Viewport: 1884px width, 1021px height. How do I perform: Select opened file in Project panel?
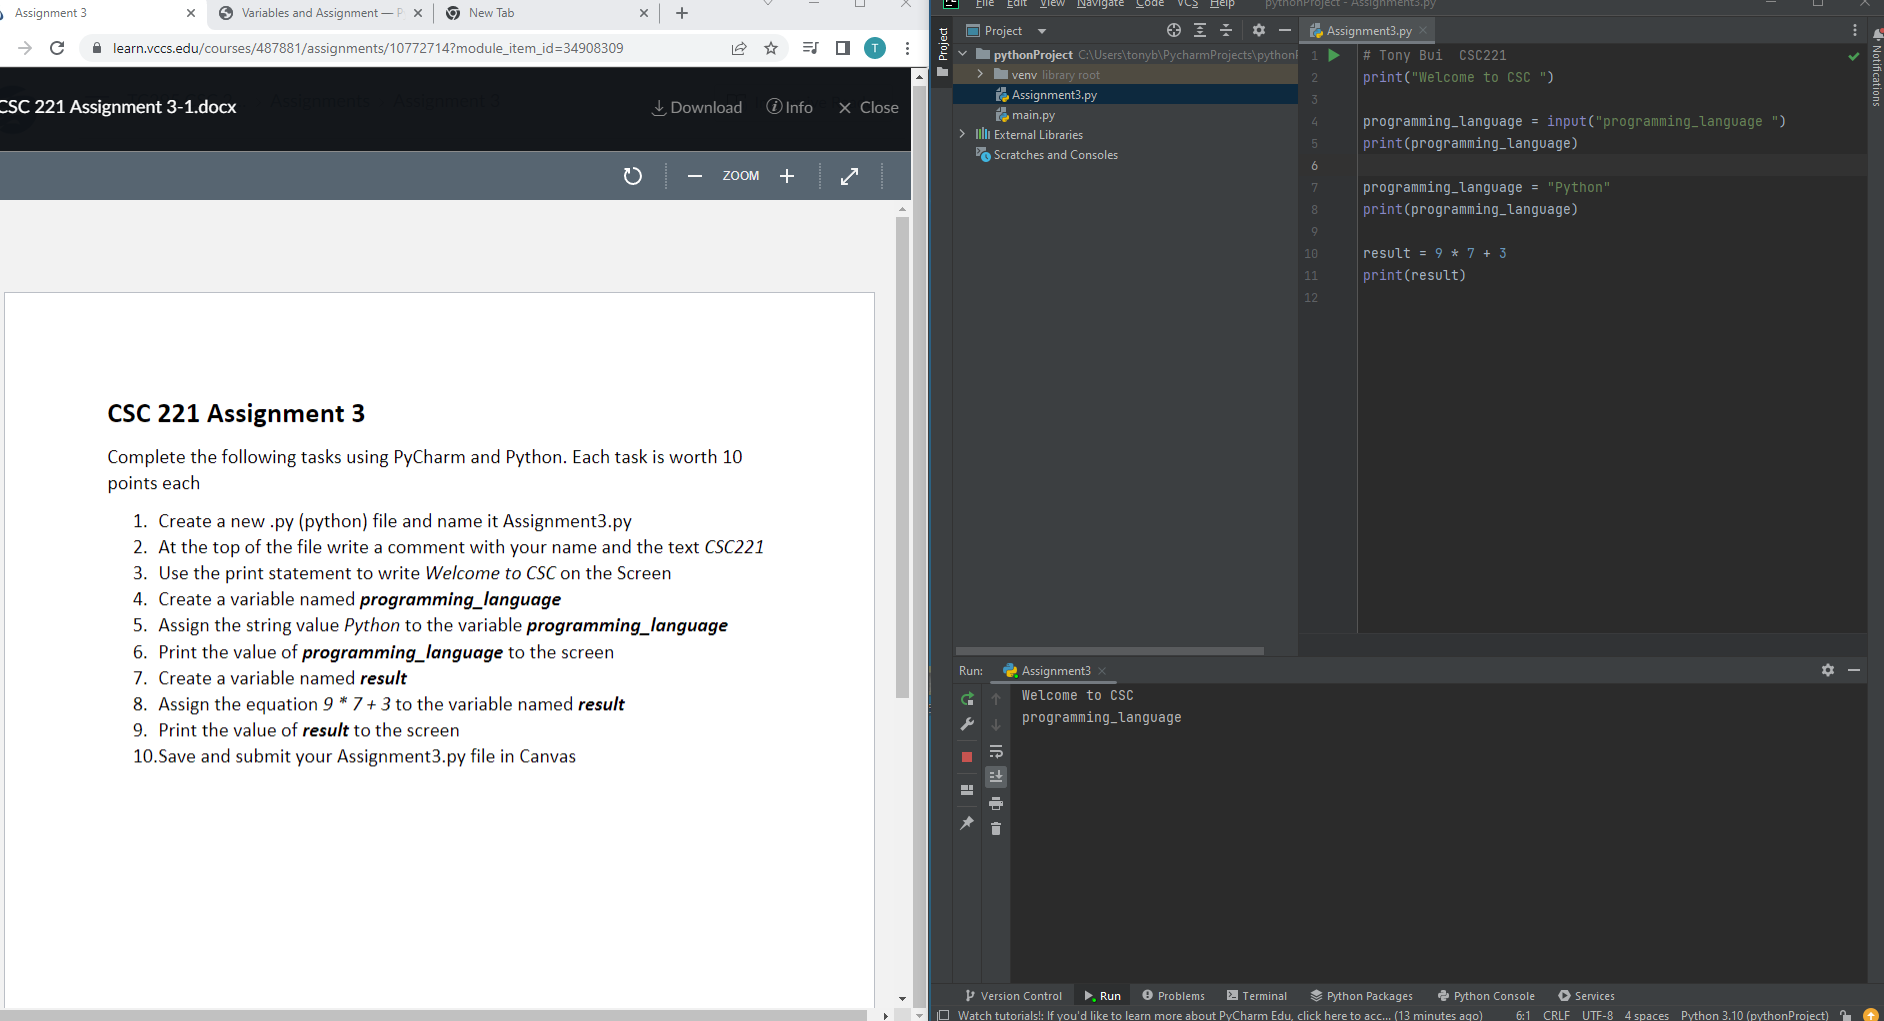tap(1173, 30)
